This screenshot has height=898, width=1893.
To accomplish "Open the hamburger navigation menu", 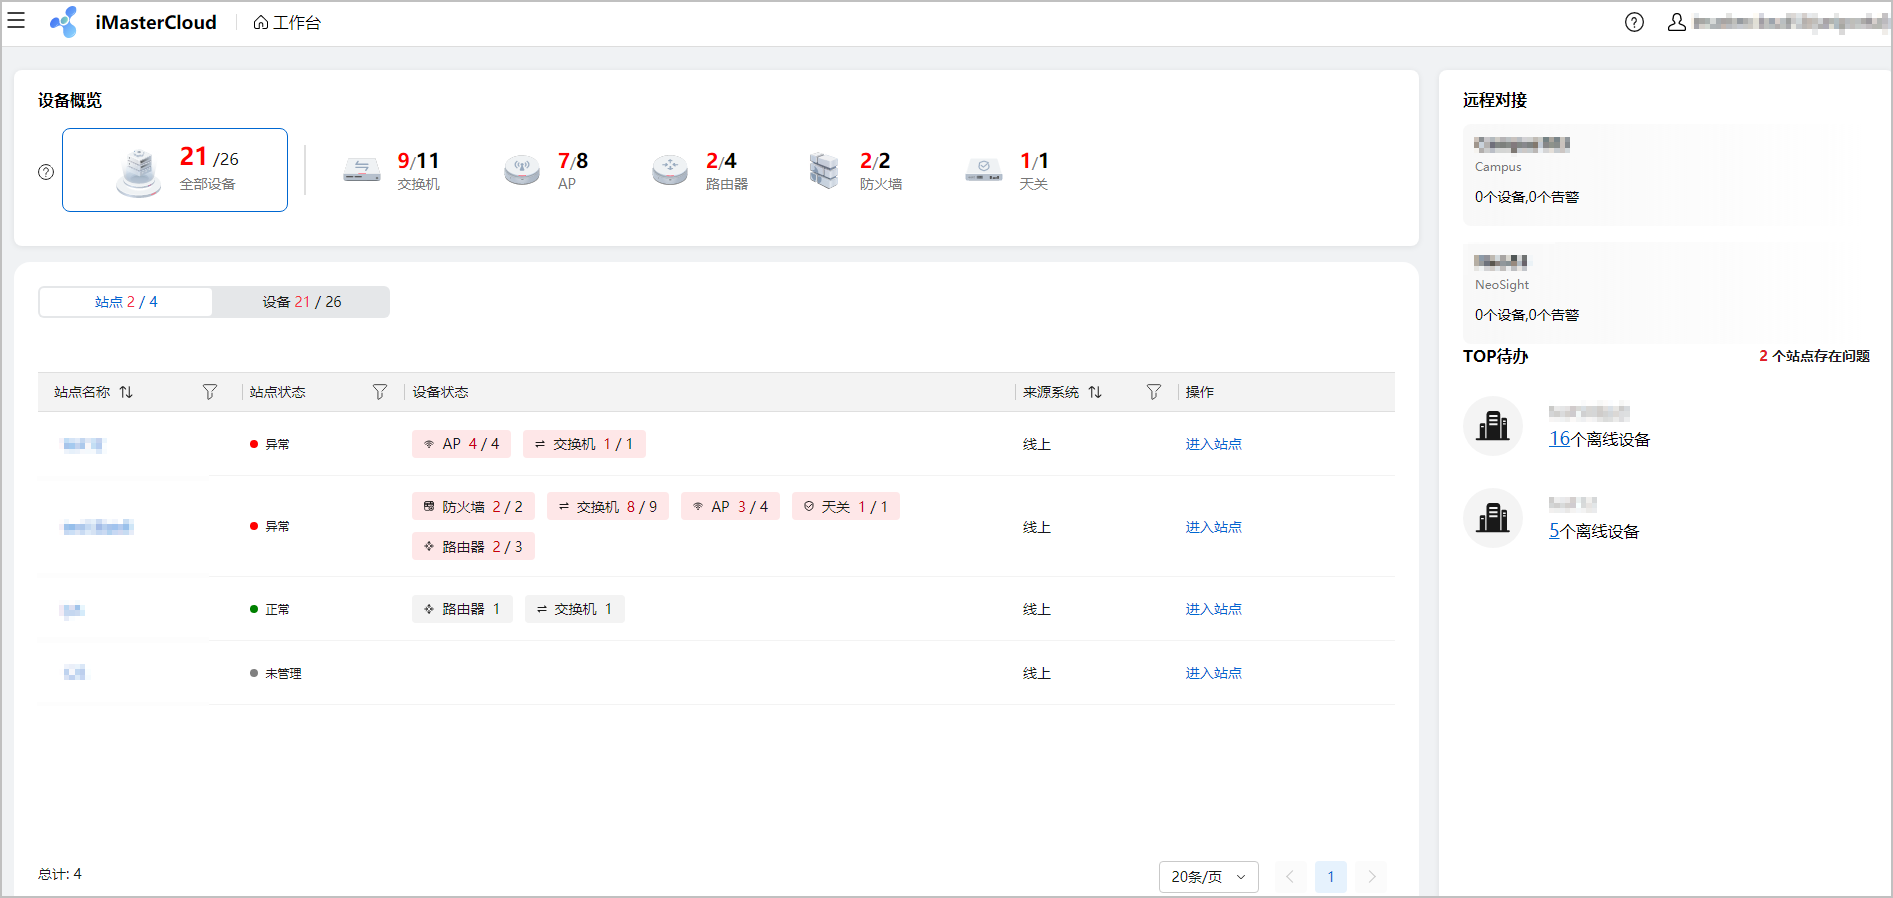I will (16, 21).
